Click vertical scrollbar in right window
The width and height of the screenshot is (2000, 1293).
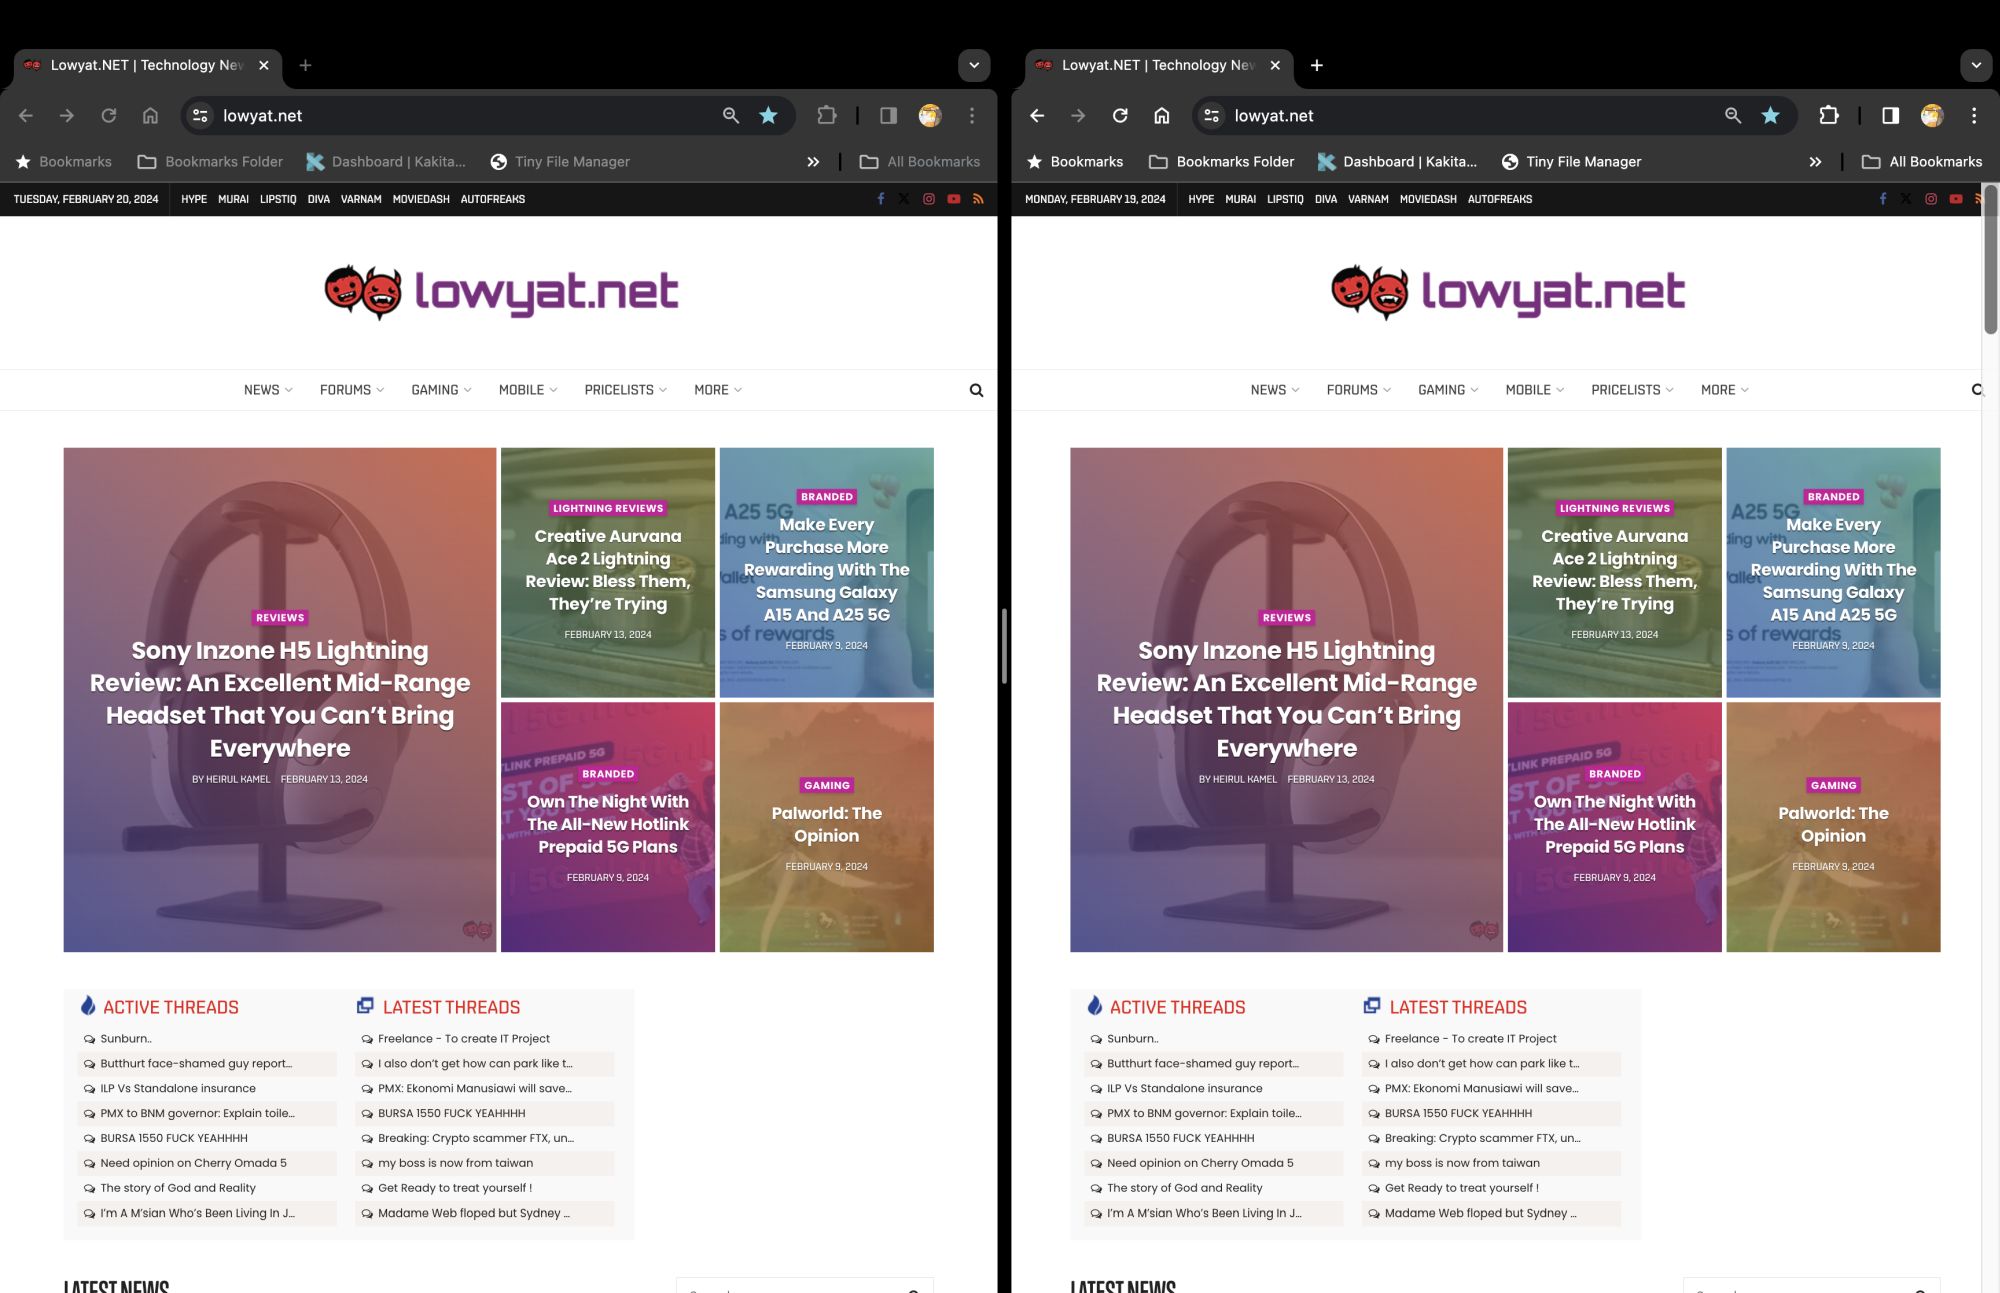tap(1990, 260)
